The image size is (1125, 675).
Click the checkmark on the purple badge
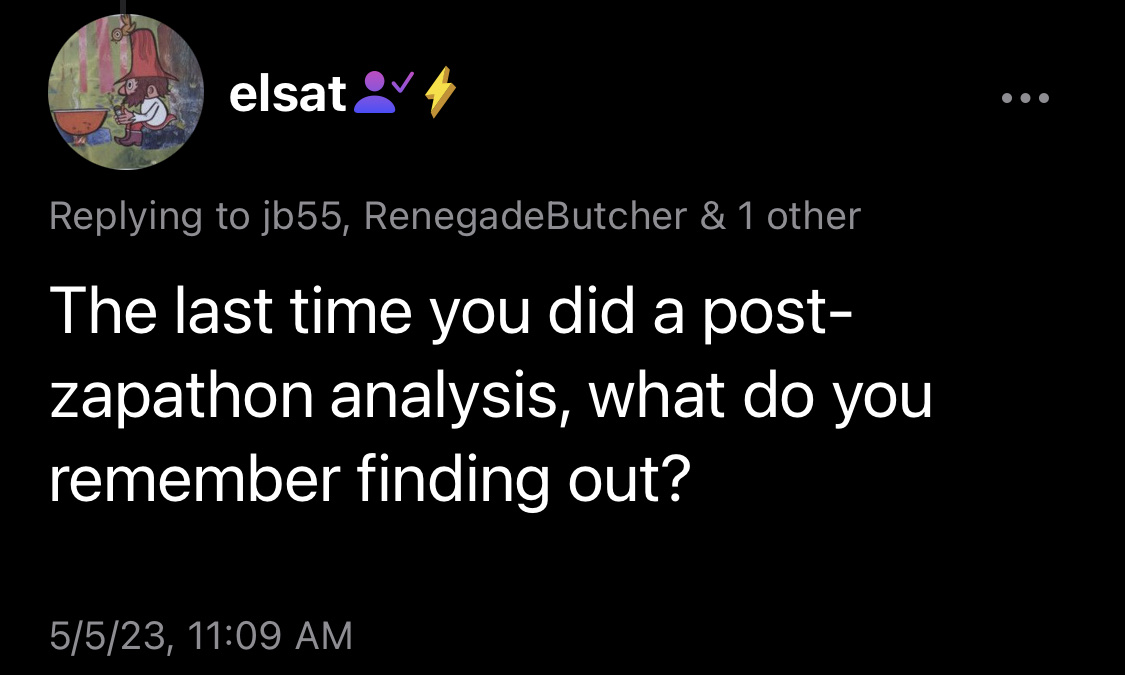click(403, 82)
